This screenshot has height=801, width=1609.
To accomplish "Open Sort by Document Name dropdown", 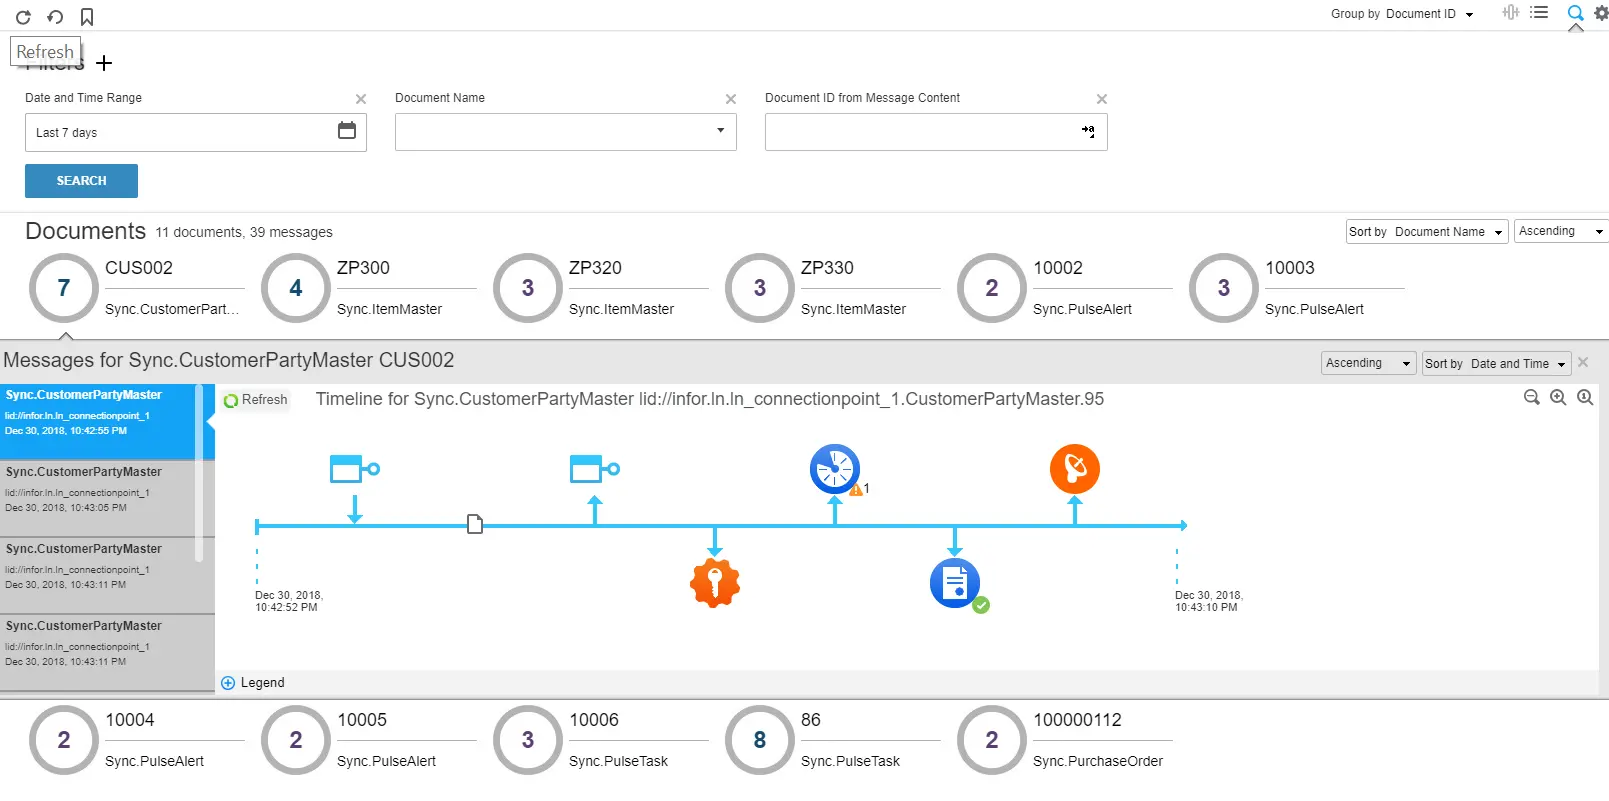I will tap(1426, 232).
